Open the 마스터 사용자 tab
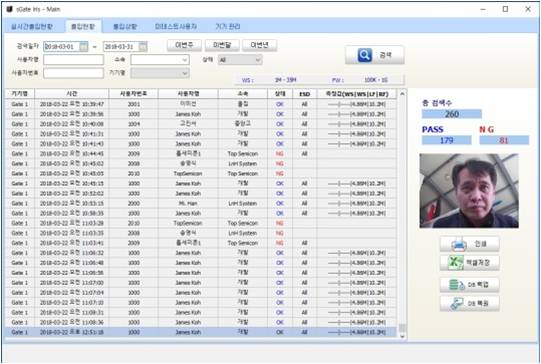 tap(176, 26)
